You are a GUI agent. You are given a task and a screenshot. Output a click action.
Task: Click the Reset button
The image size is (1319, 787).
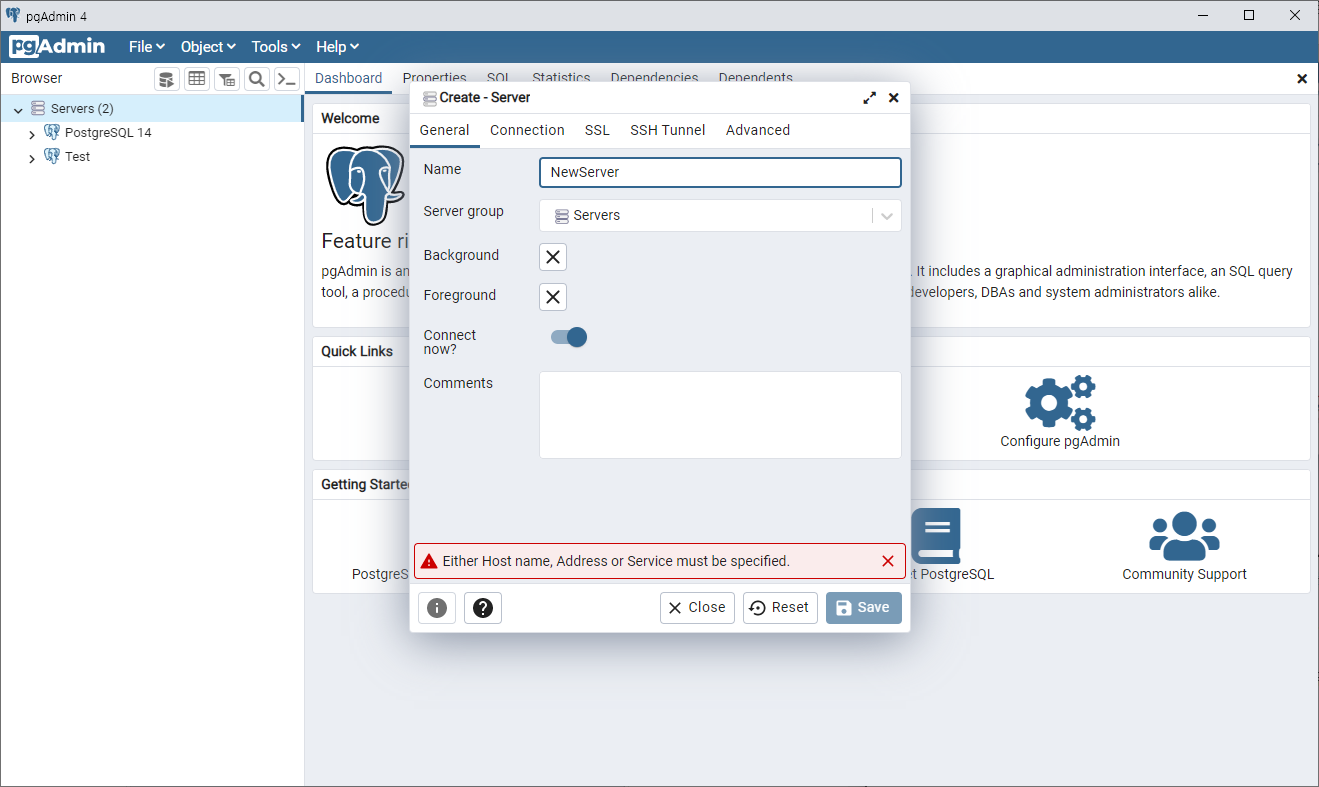[780, 608]
